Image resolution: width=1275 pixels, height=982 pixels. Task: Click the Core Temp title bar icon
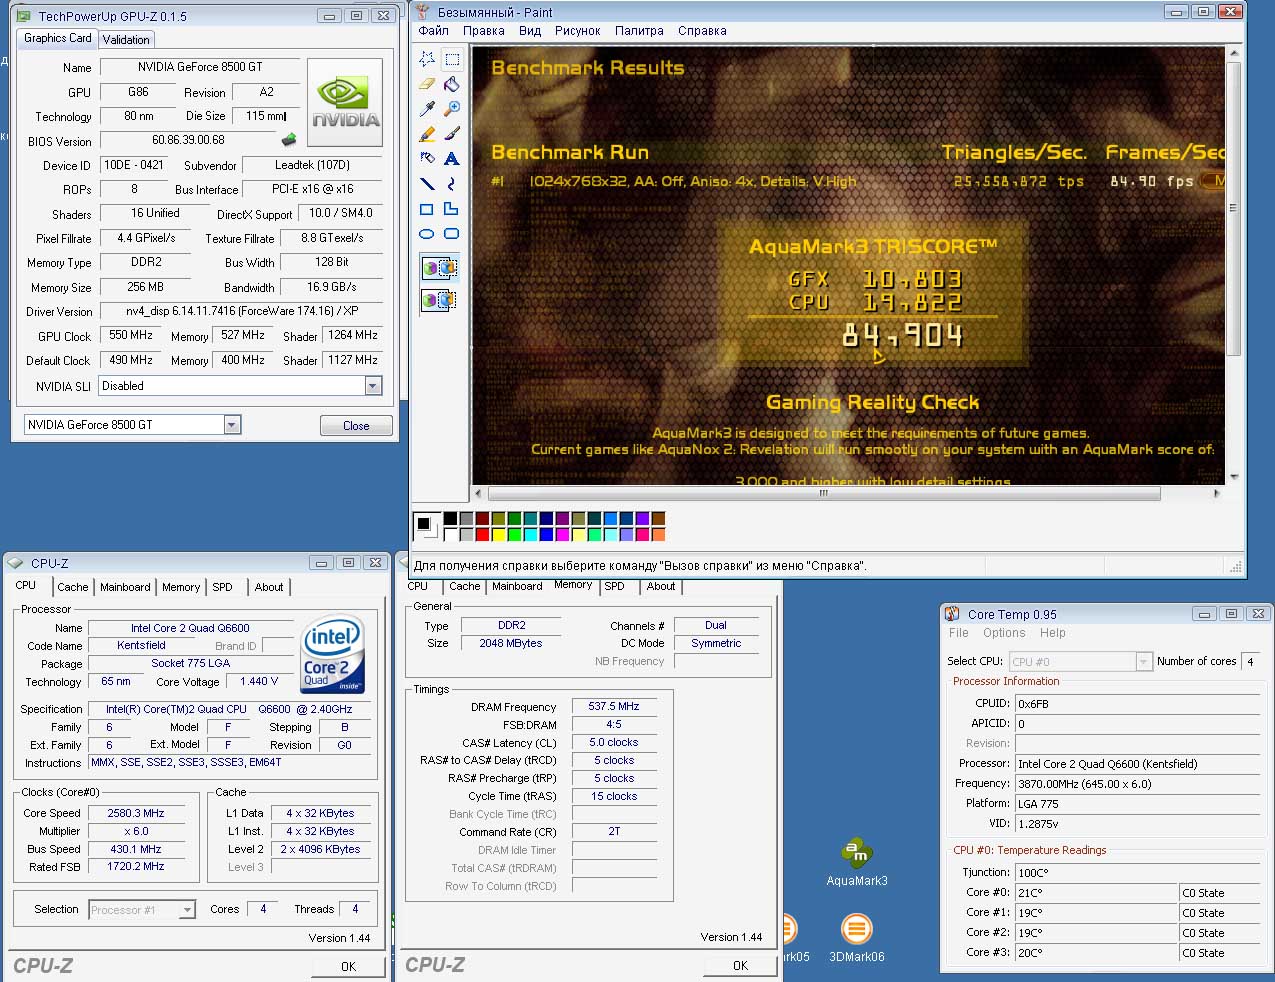pyautogui.click(x=953, y=614)
